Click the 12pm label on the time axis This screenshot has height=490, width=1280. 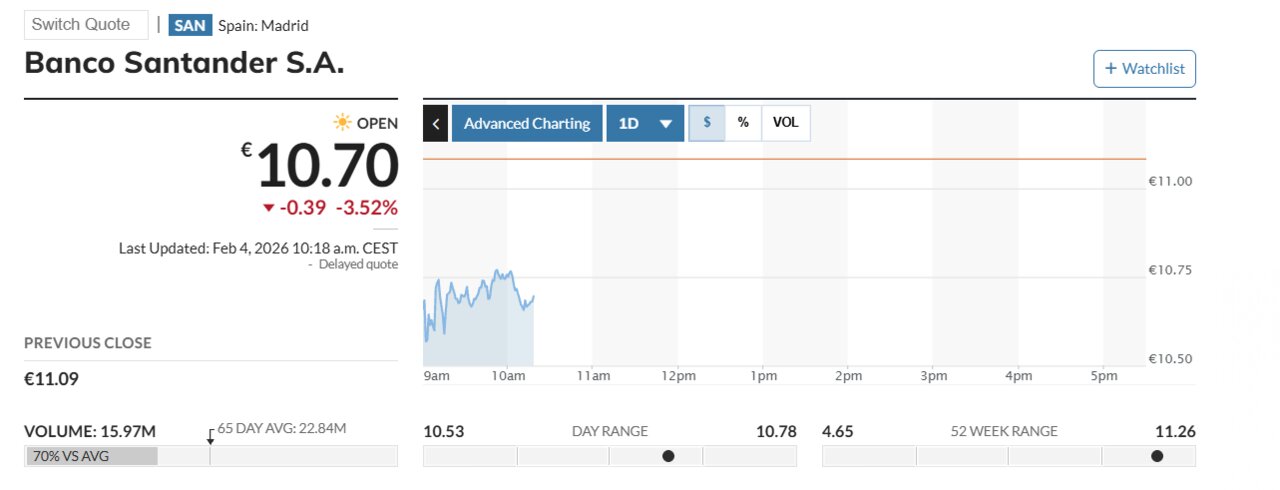(678, 376)
